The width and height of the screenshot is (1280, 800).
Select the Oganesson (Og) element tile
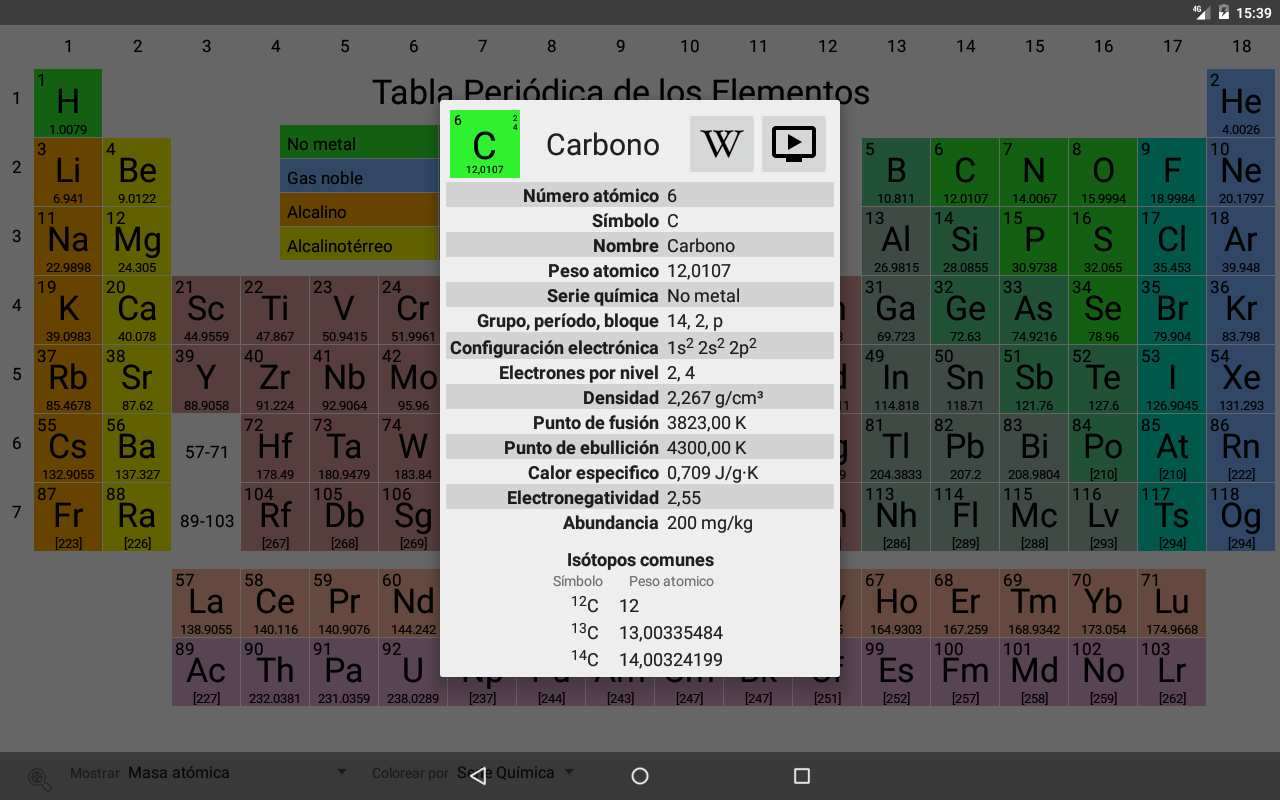pos(1241,518)
